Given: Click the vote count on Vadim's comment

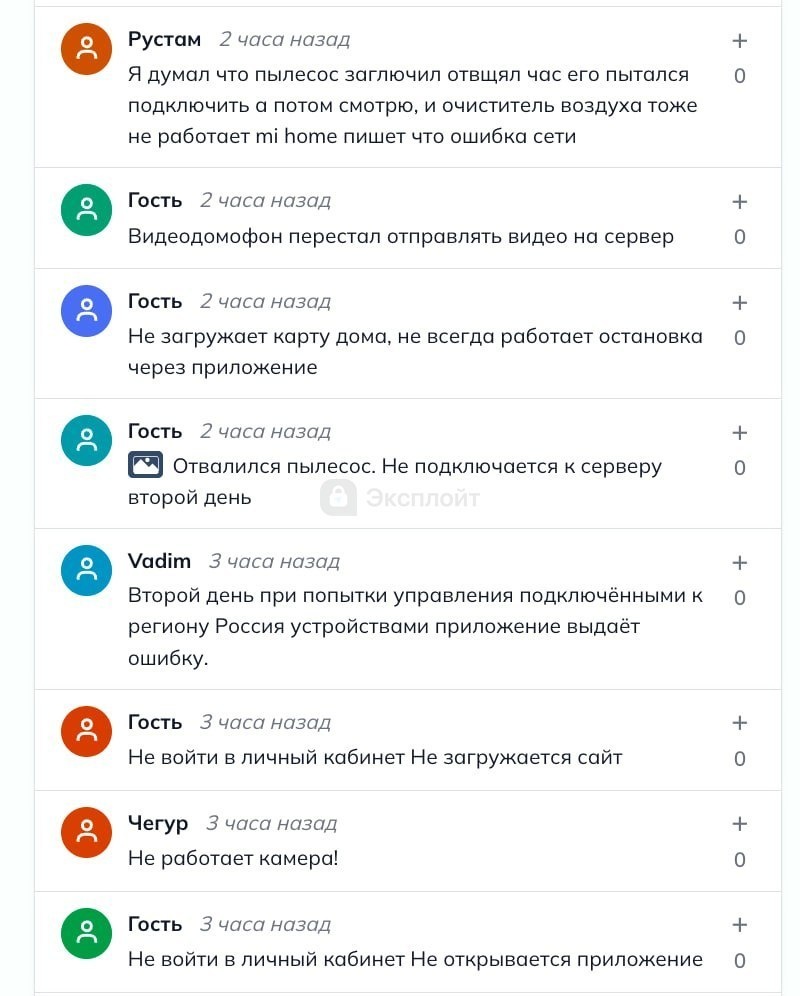Looking at the screenshot, I should pyautogui.click(x=740, y=597).
